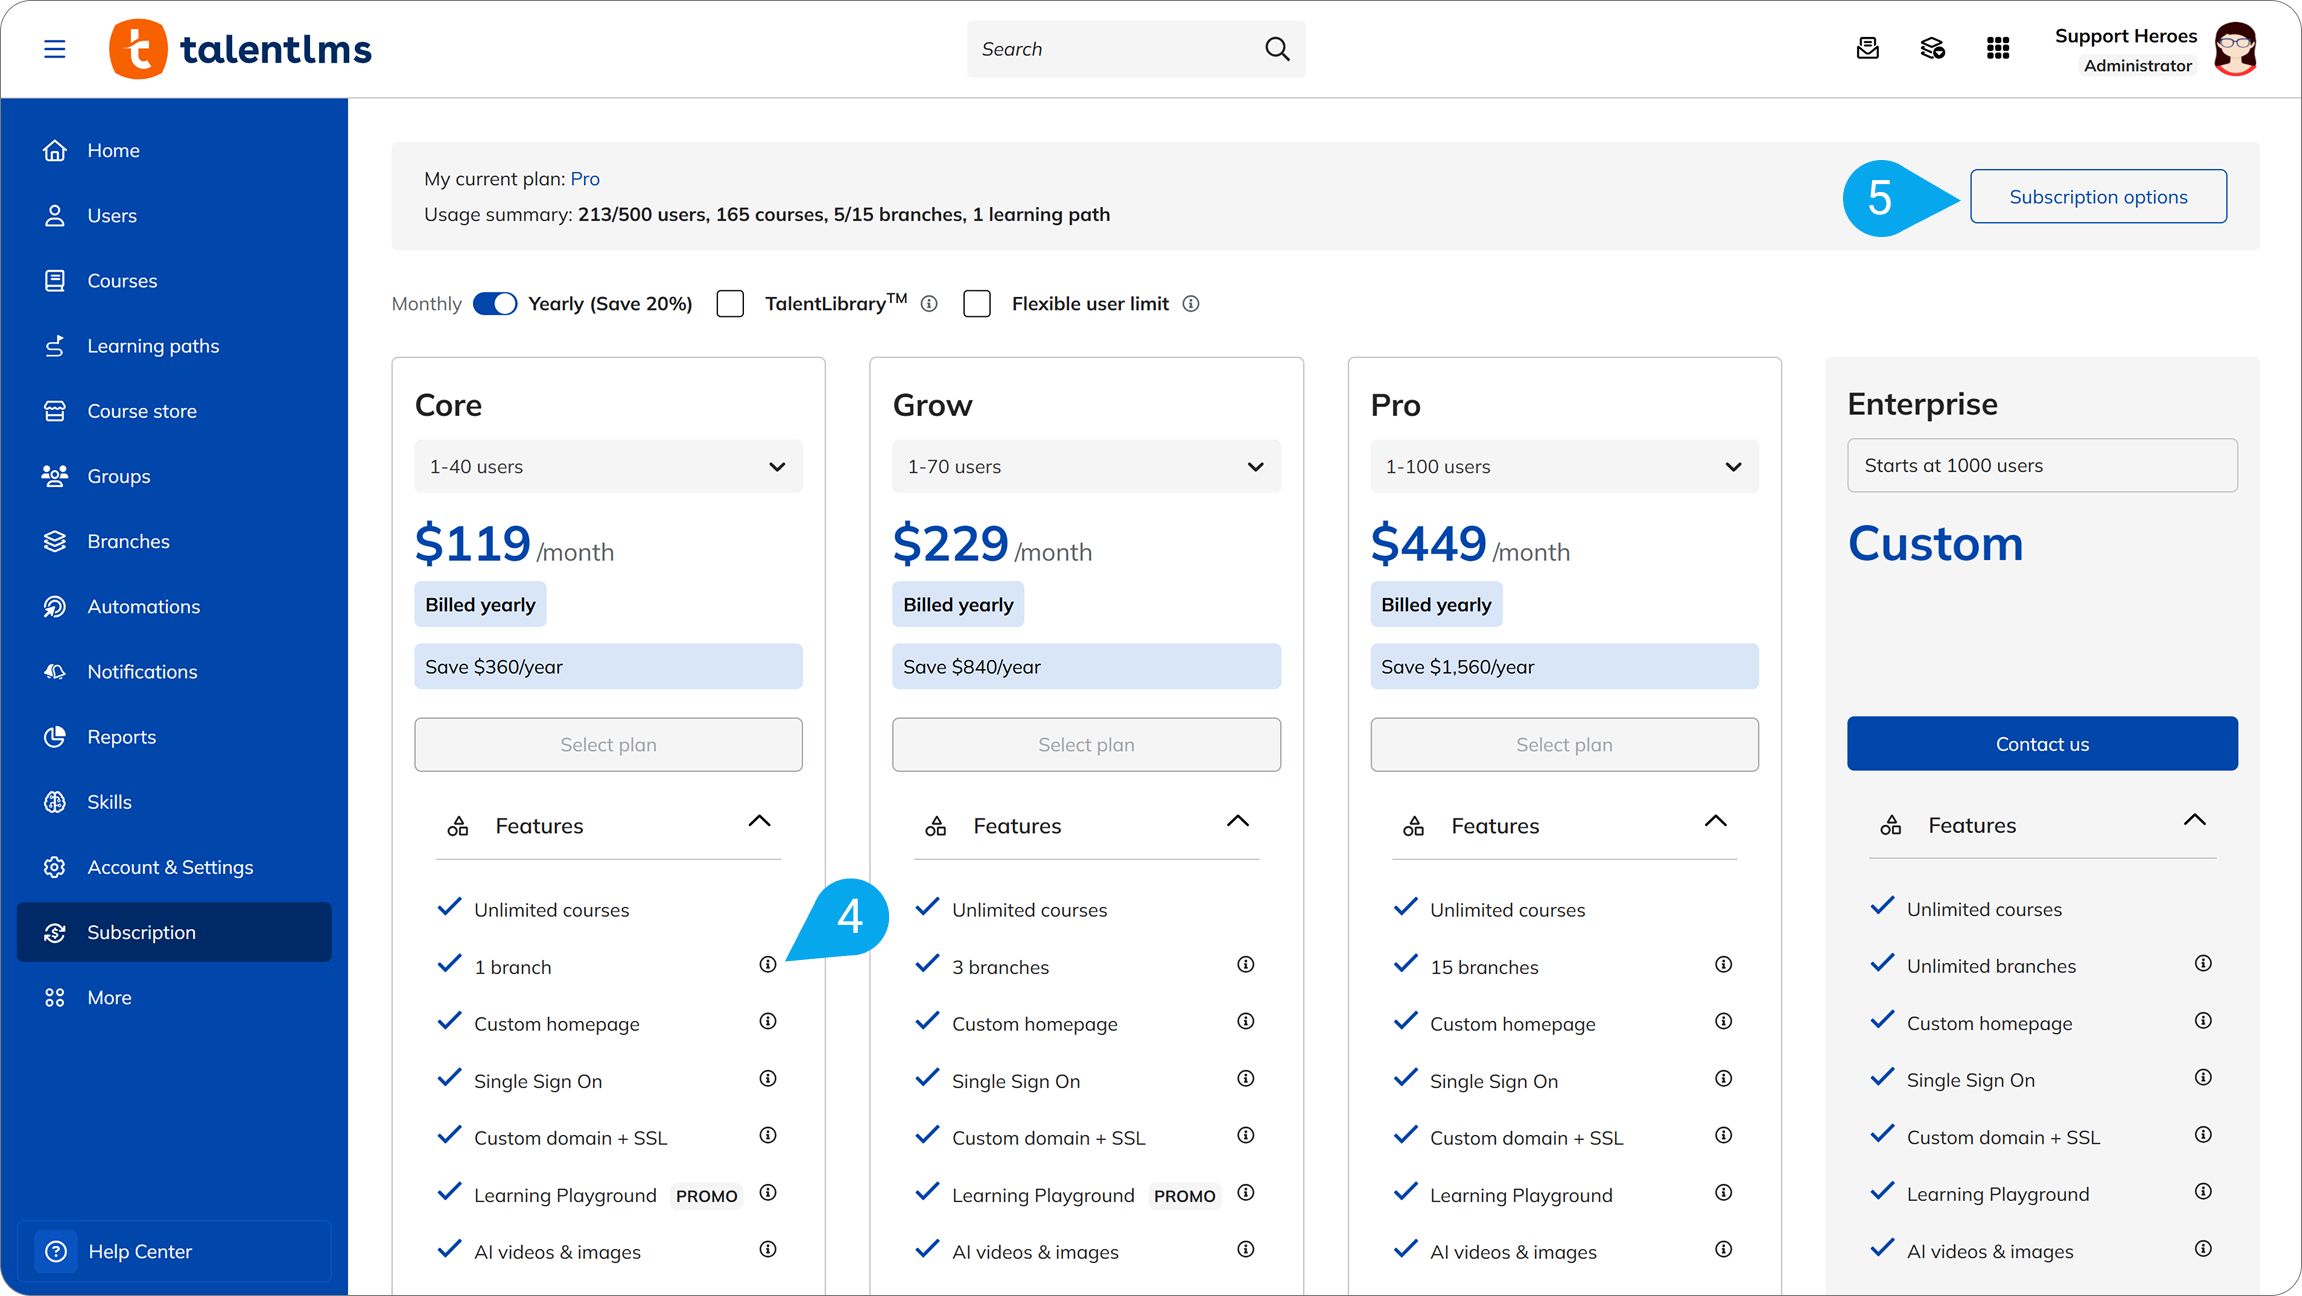Show info for Grow Custom domain + SSL
This screenshot has height=1296, width=2302.
[1246, 1136]
